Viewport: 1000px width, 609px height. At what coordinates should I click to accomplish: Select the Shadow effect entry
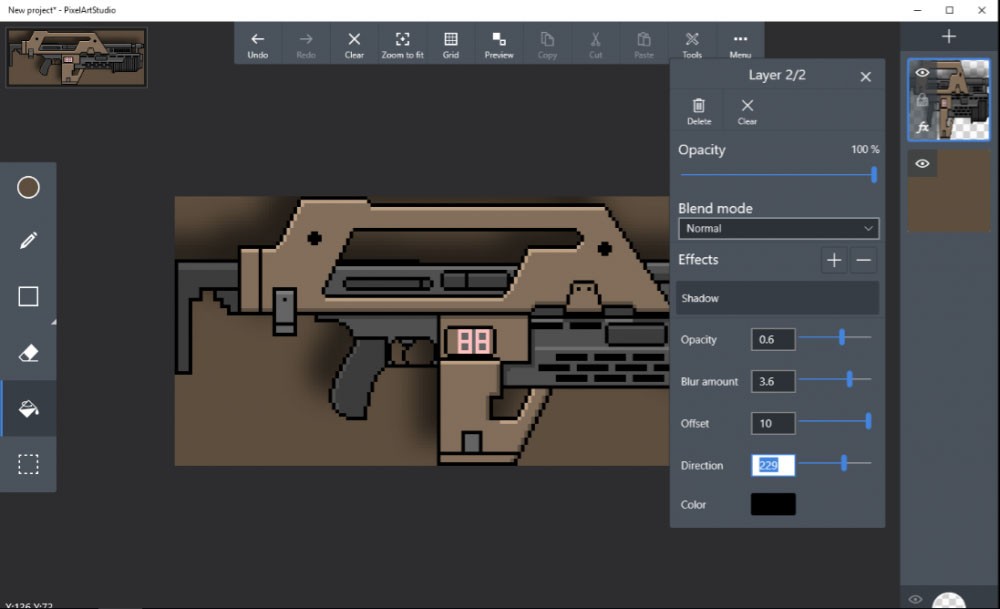point(777,298)
